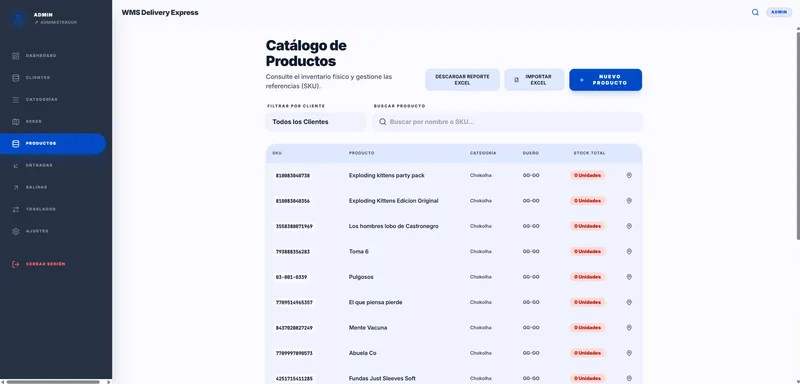Viewport: 800px width, 384px height.
Task: Click the Entradas arrow icon
Action: (x=15, y=165)
